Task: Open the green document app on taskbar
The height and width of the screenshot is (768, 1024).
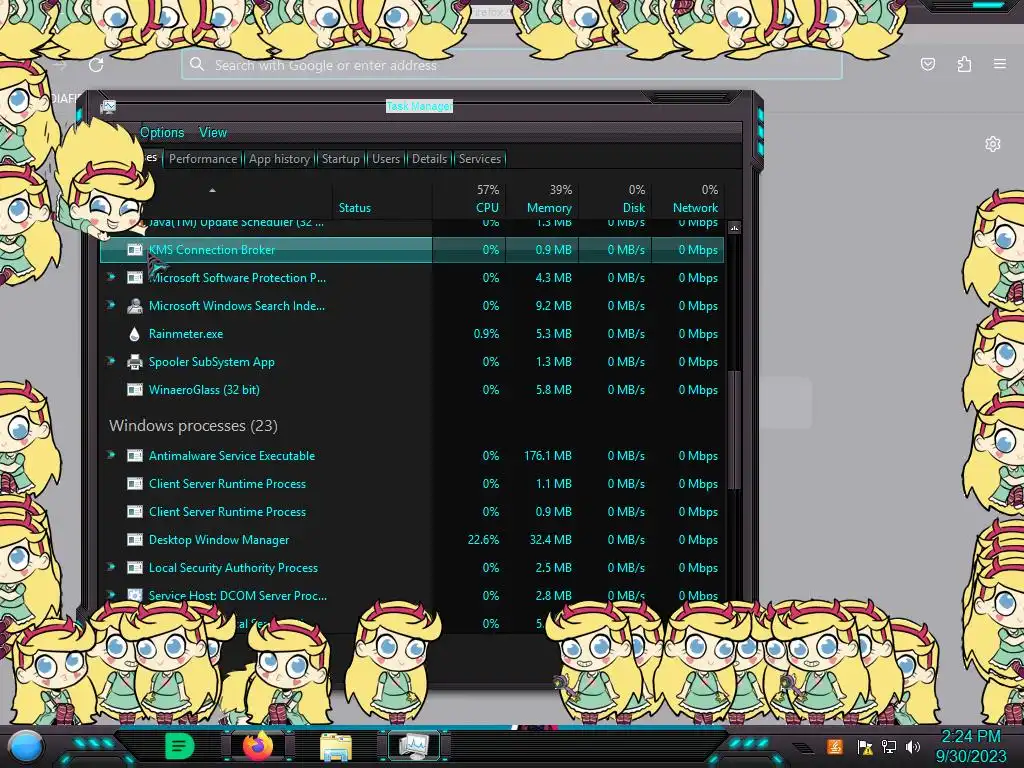Action: 179,746
